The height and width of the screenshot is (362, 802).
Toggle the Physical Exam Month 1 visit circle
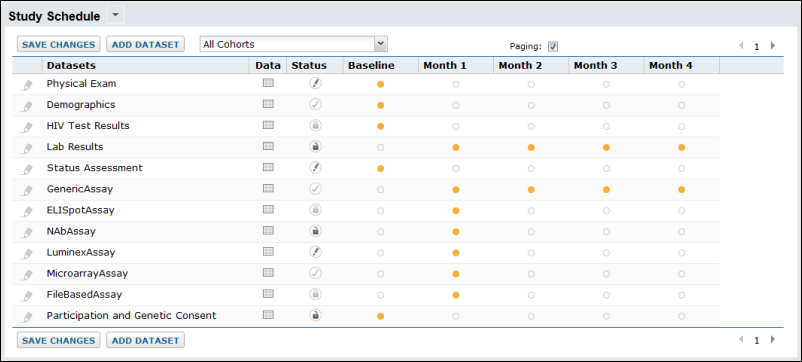[456, 84]
